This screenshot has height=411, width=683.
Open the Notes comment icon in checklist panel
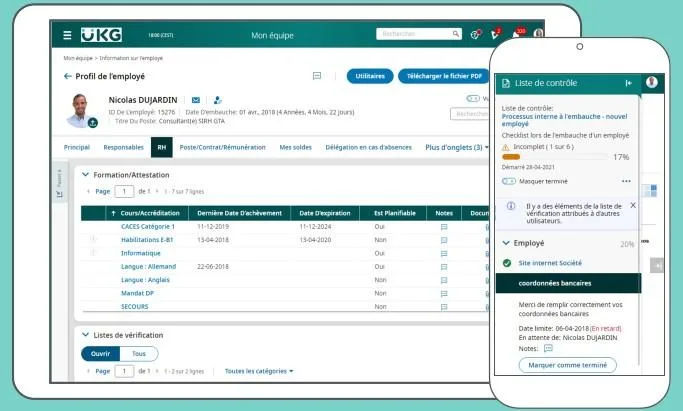click(x=548, y=348)
